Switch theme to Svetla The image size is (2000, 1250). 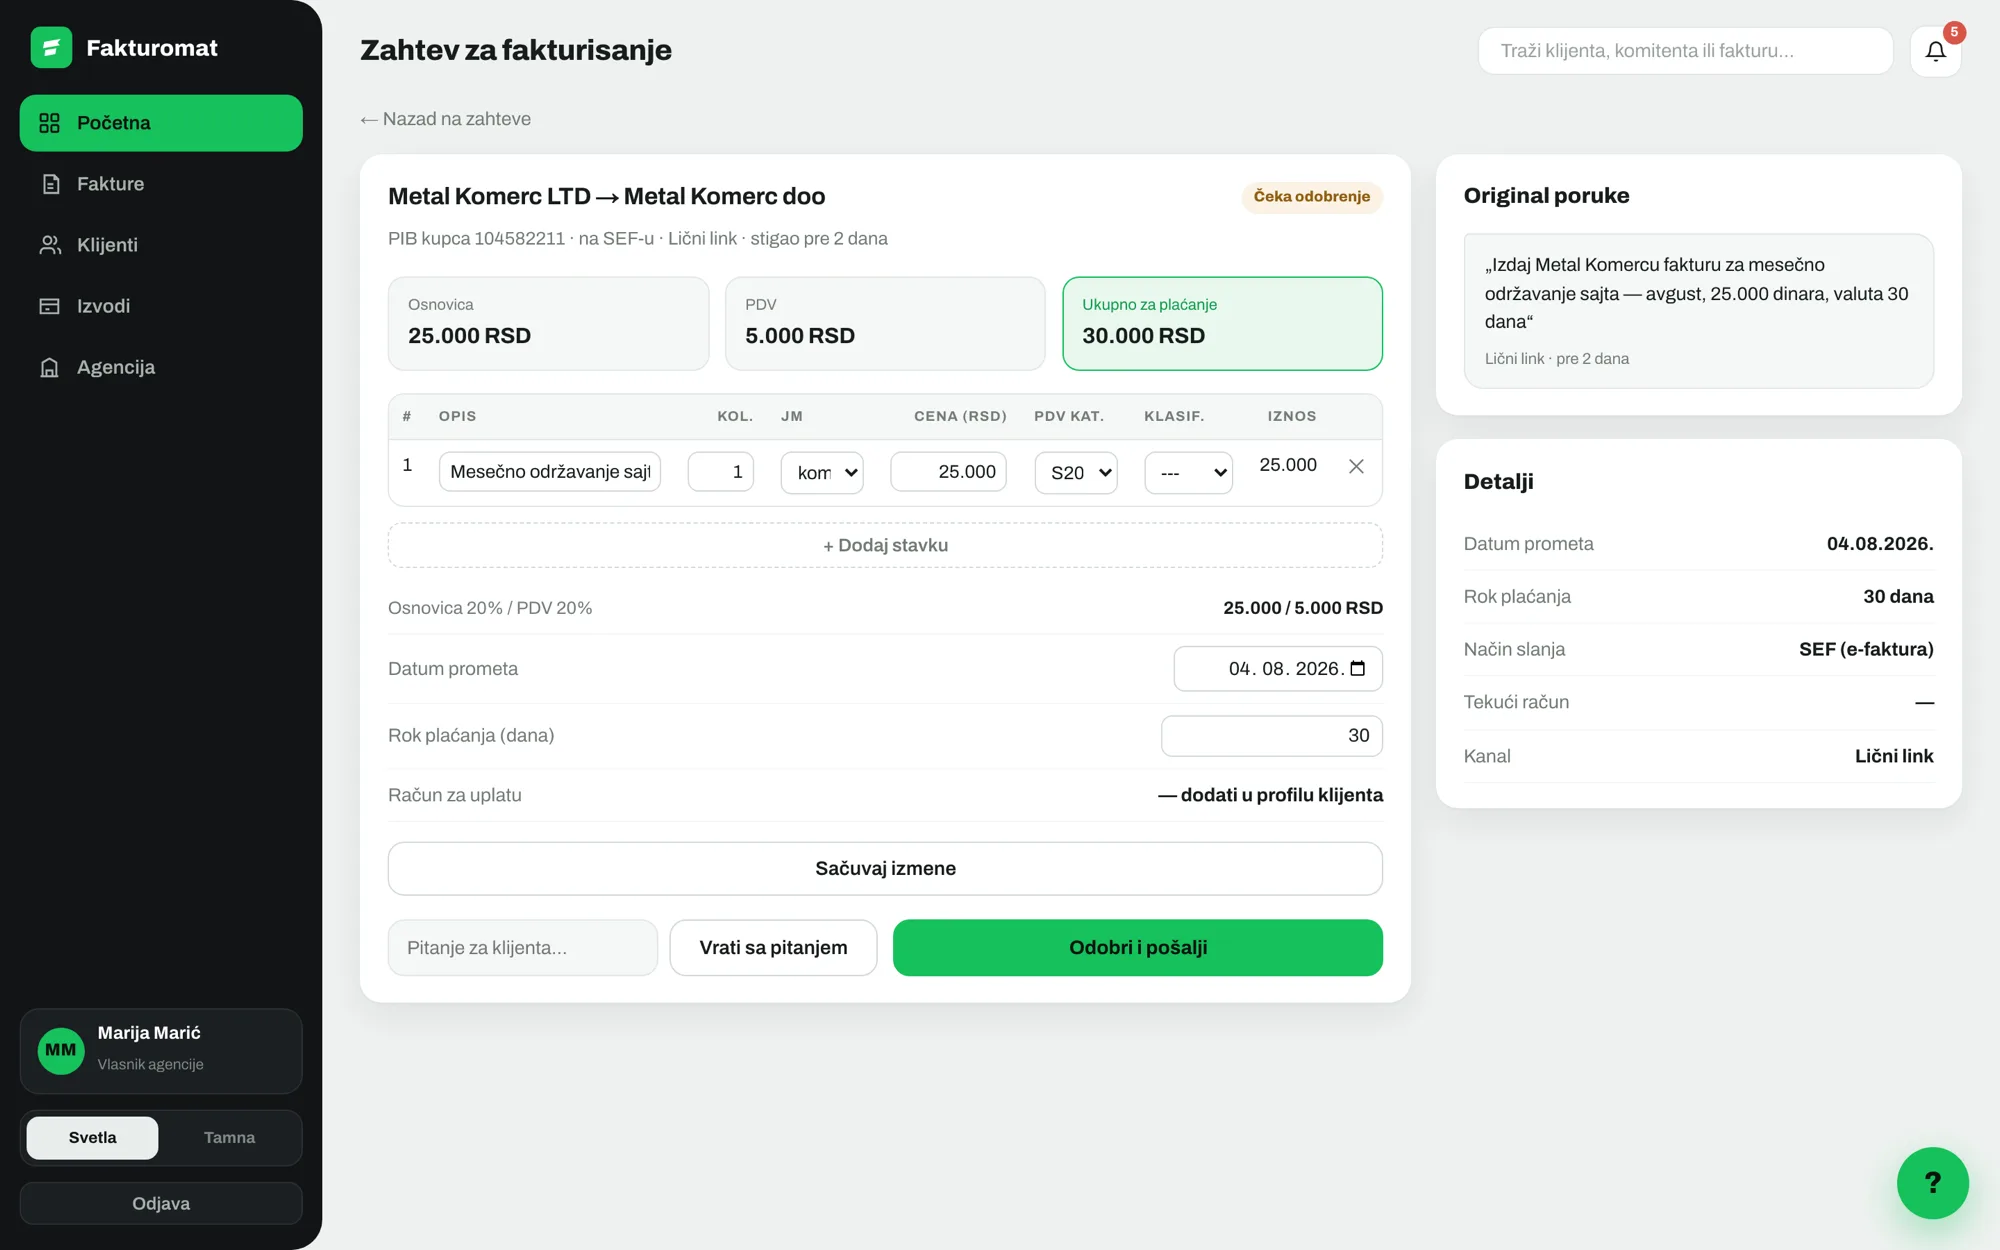coord(92,1137)
